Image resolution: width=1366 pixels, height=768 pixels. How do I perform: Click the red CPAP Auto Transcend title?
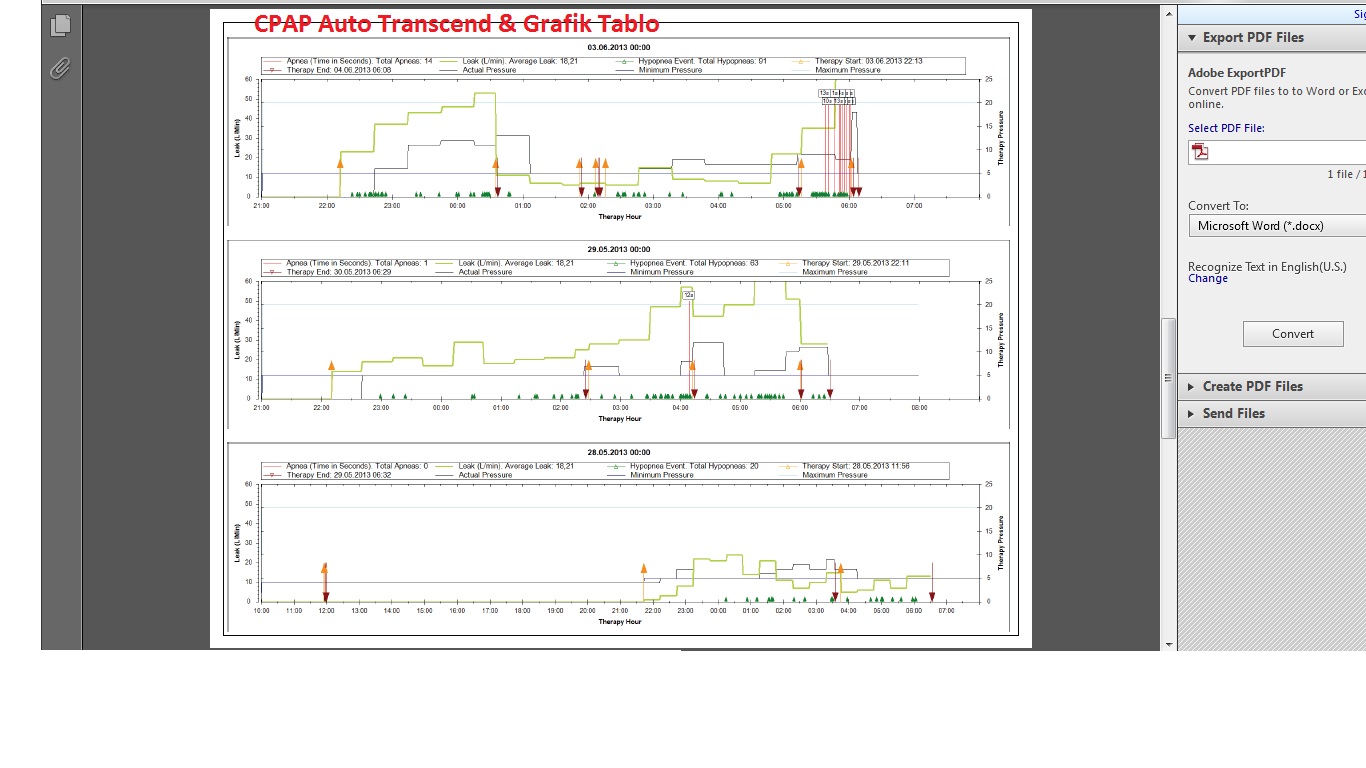coord(456,24)
